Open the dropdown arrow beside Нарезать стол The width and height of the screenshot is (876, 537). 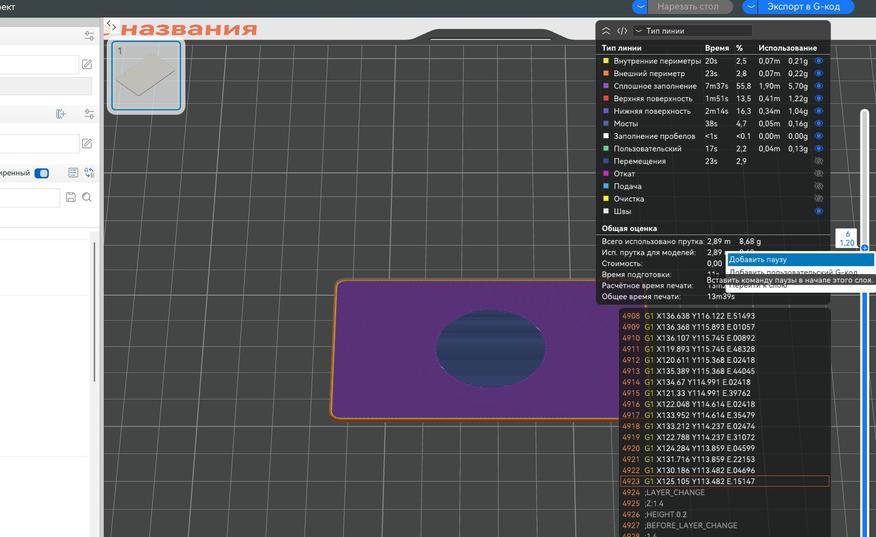(x=640, y=6)
